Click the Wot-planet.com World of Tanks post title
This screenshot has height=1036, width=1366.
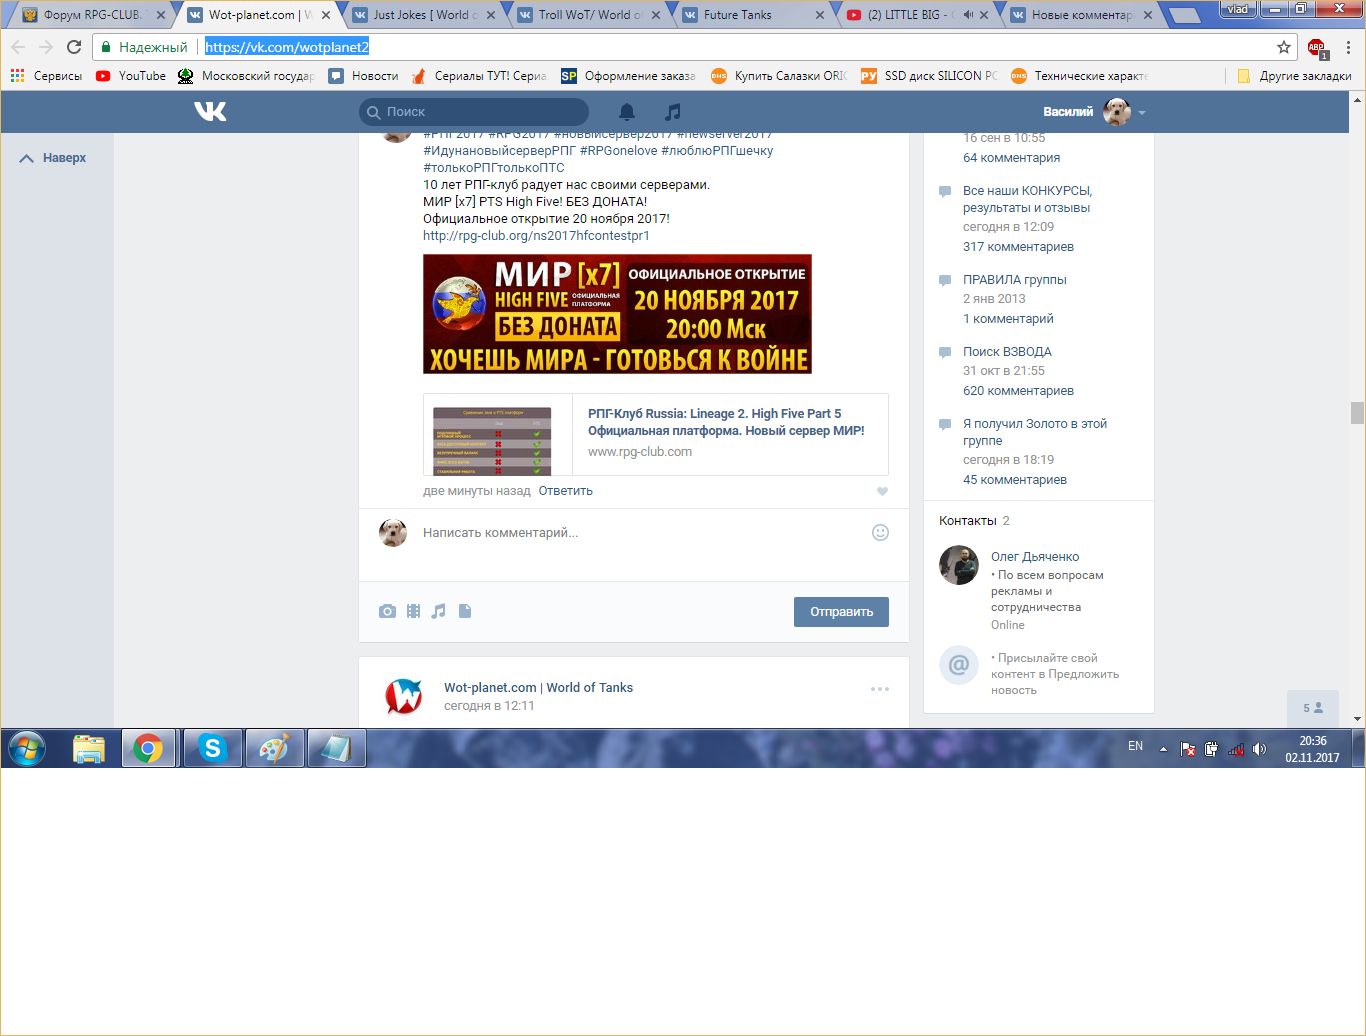538,688
